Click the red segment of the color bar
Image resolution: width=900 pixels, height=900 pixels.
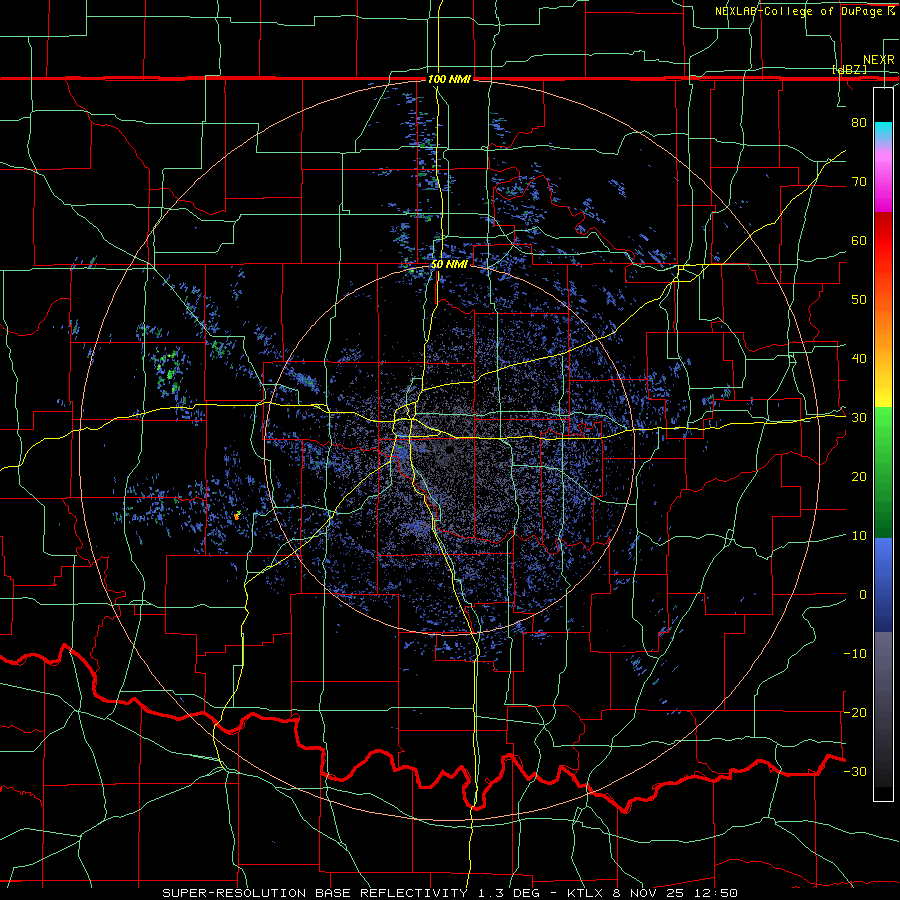point(883,247)
